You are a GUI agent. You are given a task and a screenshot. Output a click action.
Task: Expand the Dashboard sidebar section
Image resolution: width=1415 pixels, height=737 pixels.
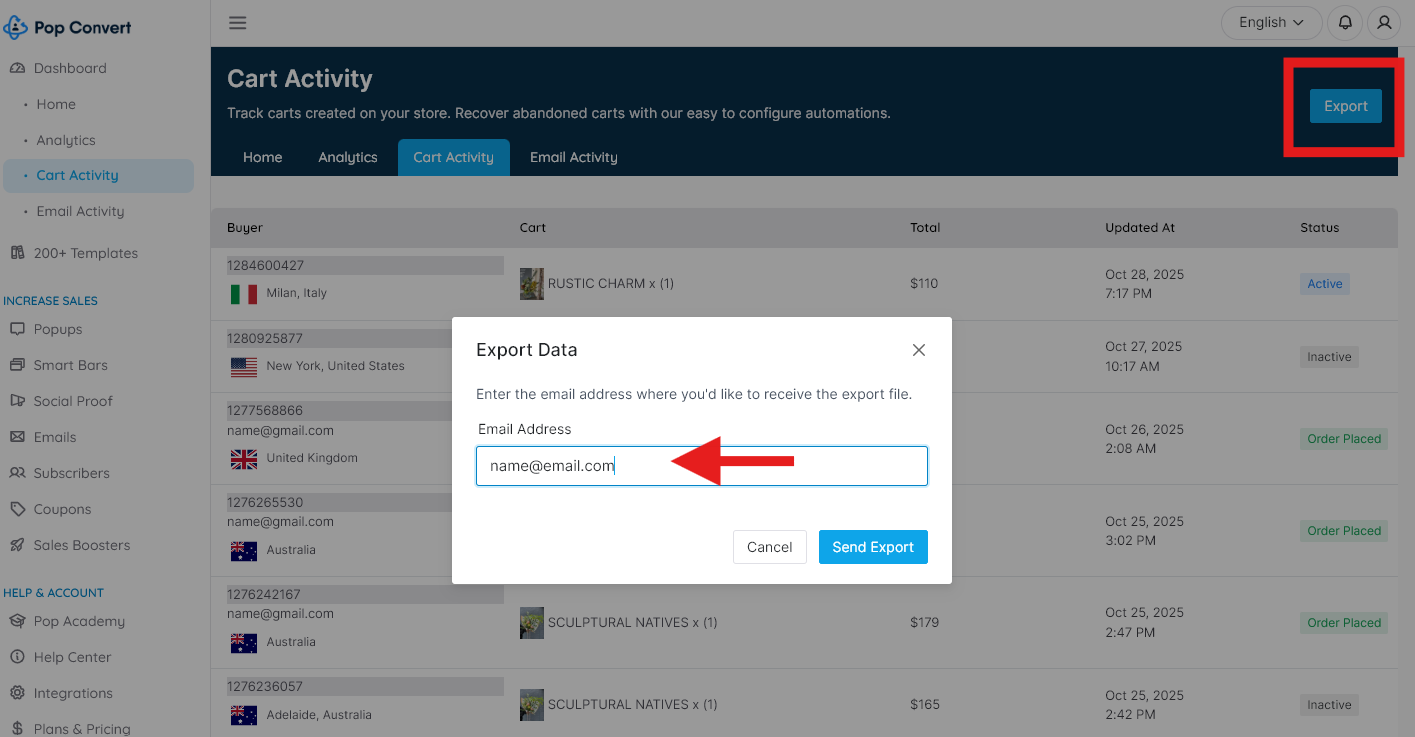(x=70, y=68)
